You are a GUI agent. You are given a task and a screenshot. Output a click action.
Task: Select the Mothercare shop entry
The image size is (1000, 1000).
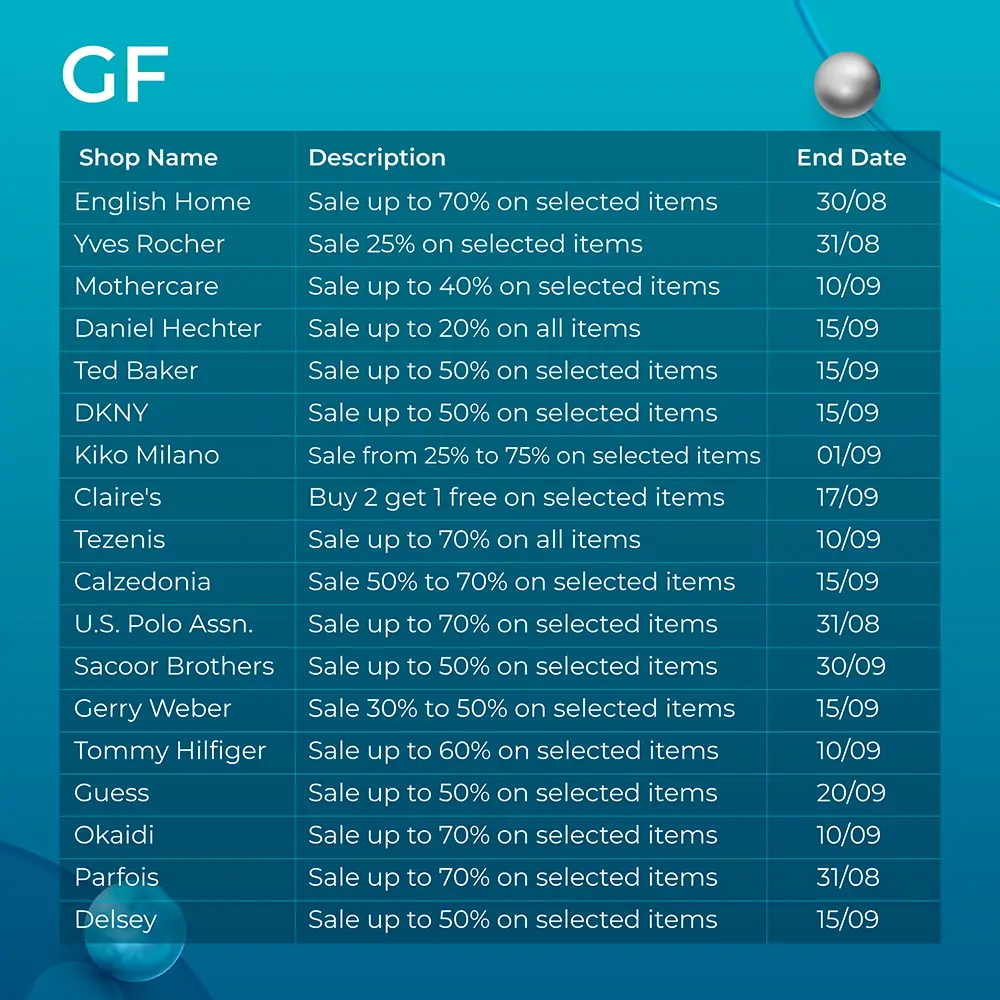coord(147,286)
